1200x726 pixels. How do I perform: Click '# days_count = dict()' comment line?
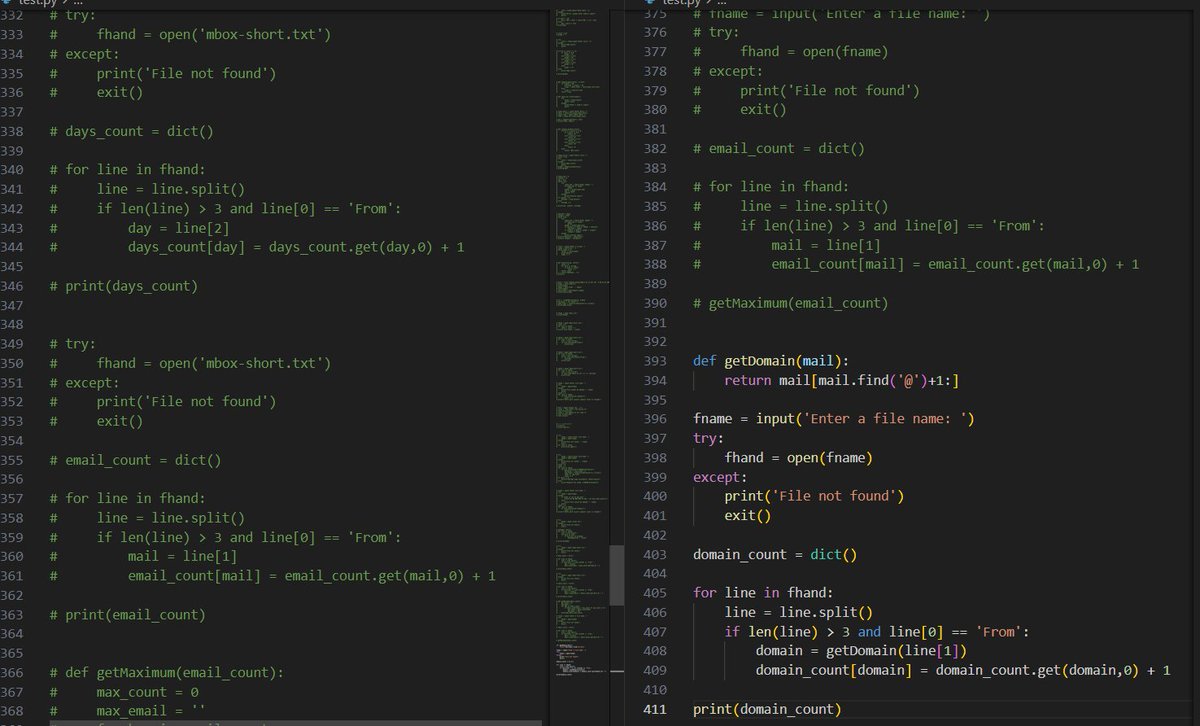point(131,132)
